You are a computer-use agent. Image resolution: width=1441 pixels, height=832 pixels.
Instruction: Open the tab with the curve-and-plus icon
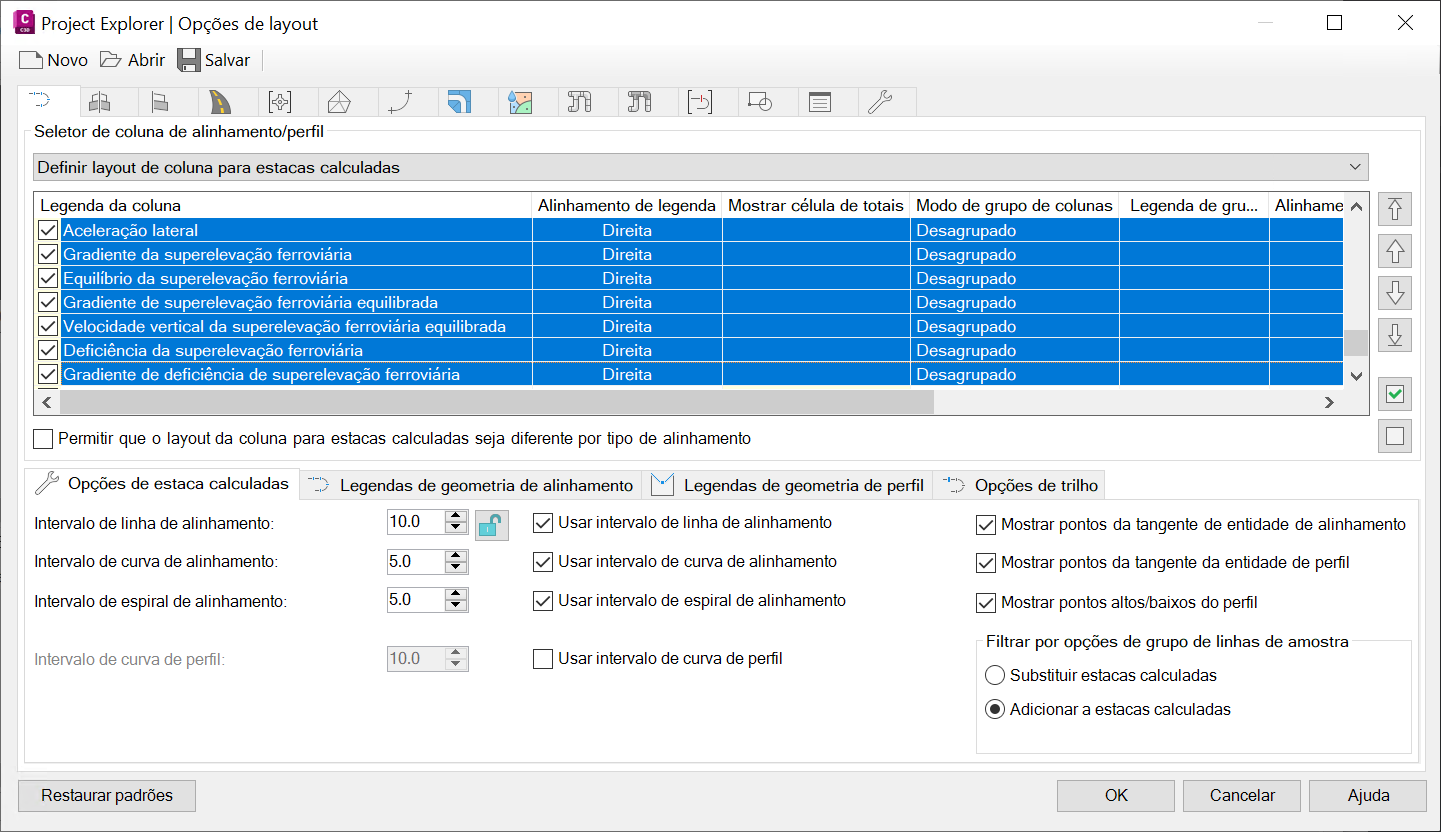(400, 102)
